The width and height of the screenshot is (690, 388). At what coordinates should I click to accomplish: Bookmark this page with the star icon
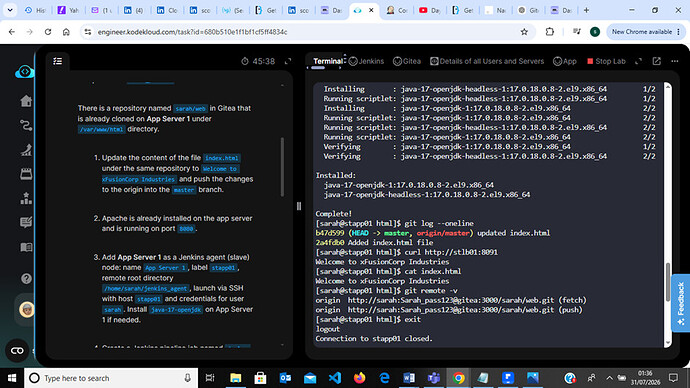pos(524,32)
